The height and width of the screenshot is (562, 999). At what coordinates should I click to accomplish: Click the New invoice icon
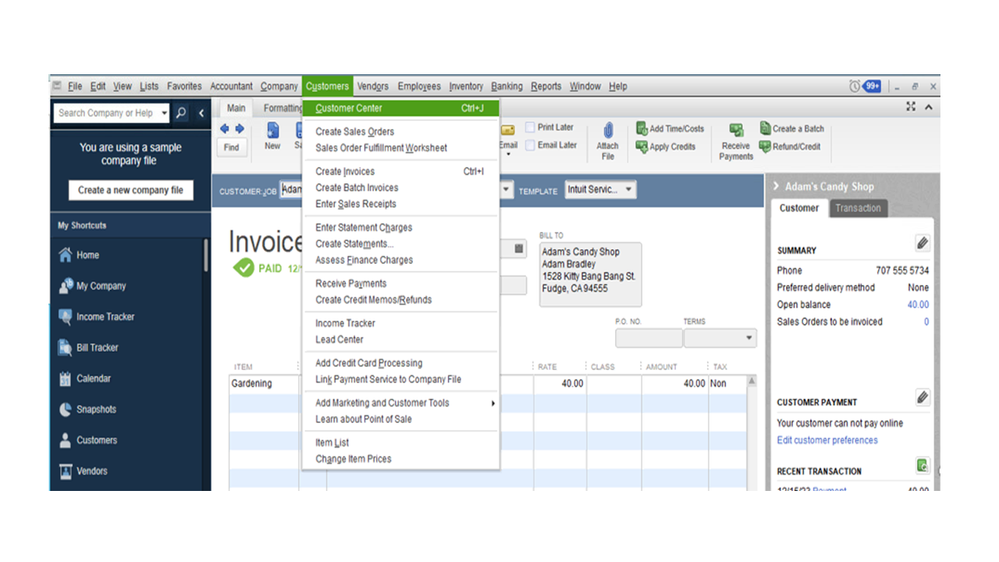pyautogui.click(x=273, y=131)
